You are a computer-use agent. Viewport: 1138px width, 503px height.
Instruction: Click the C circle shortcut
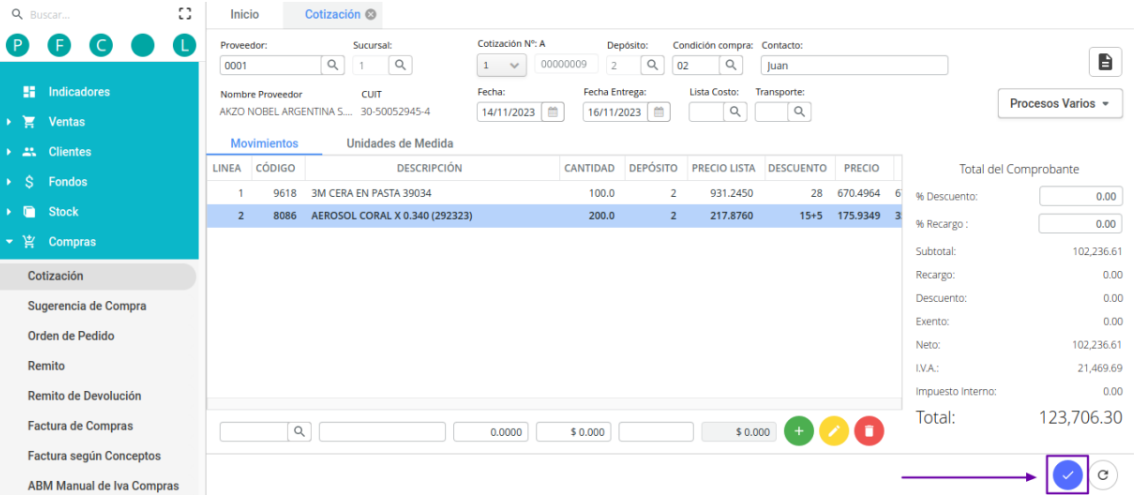pos(101,46)
